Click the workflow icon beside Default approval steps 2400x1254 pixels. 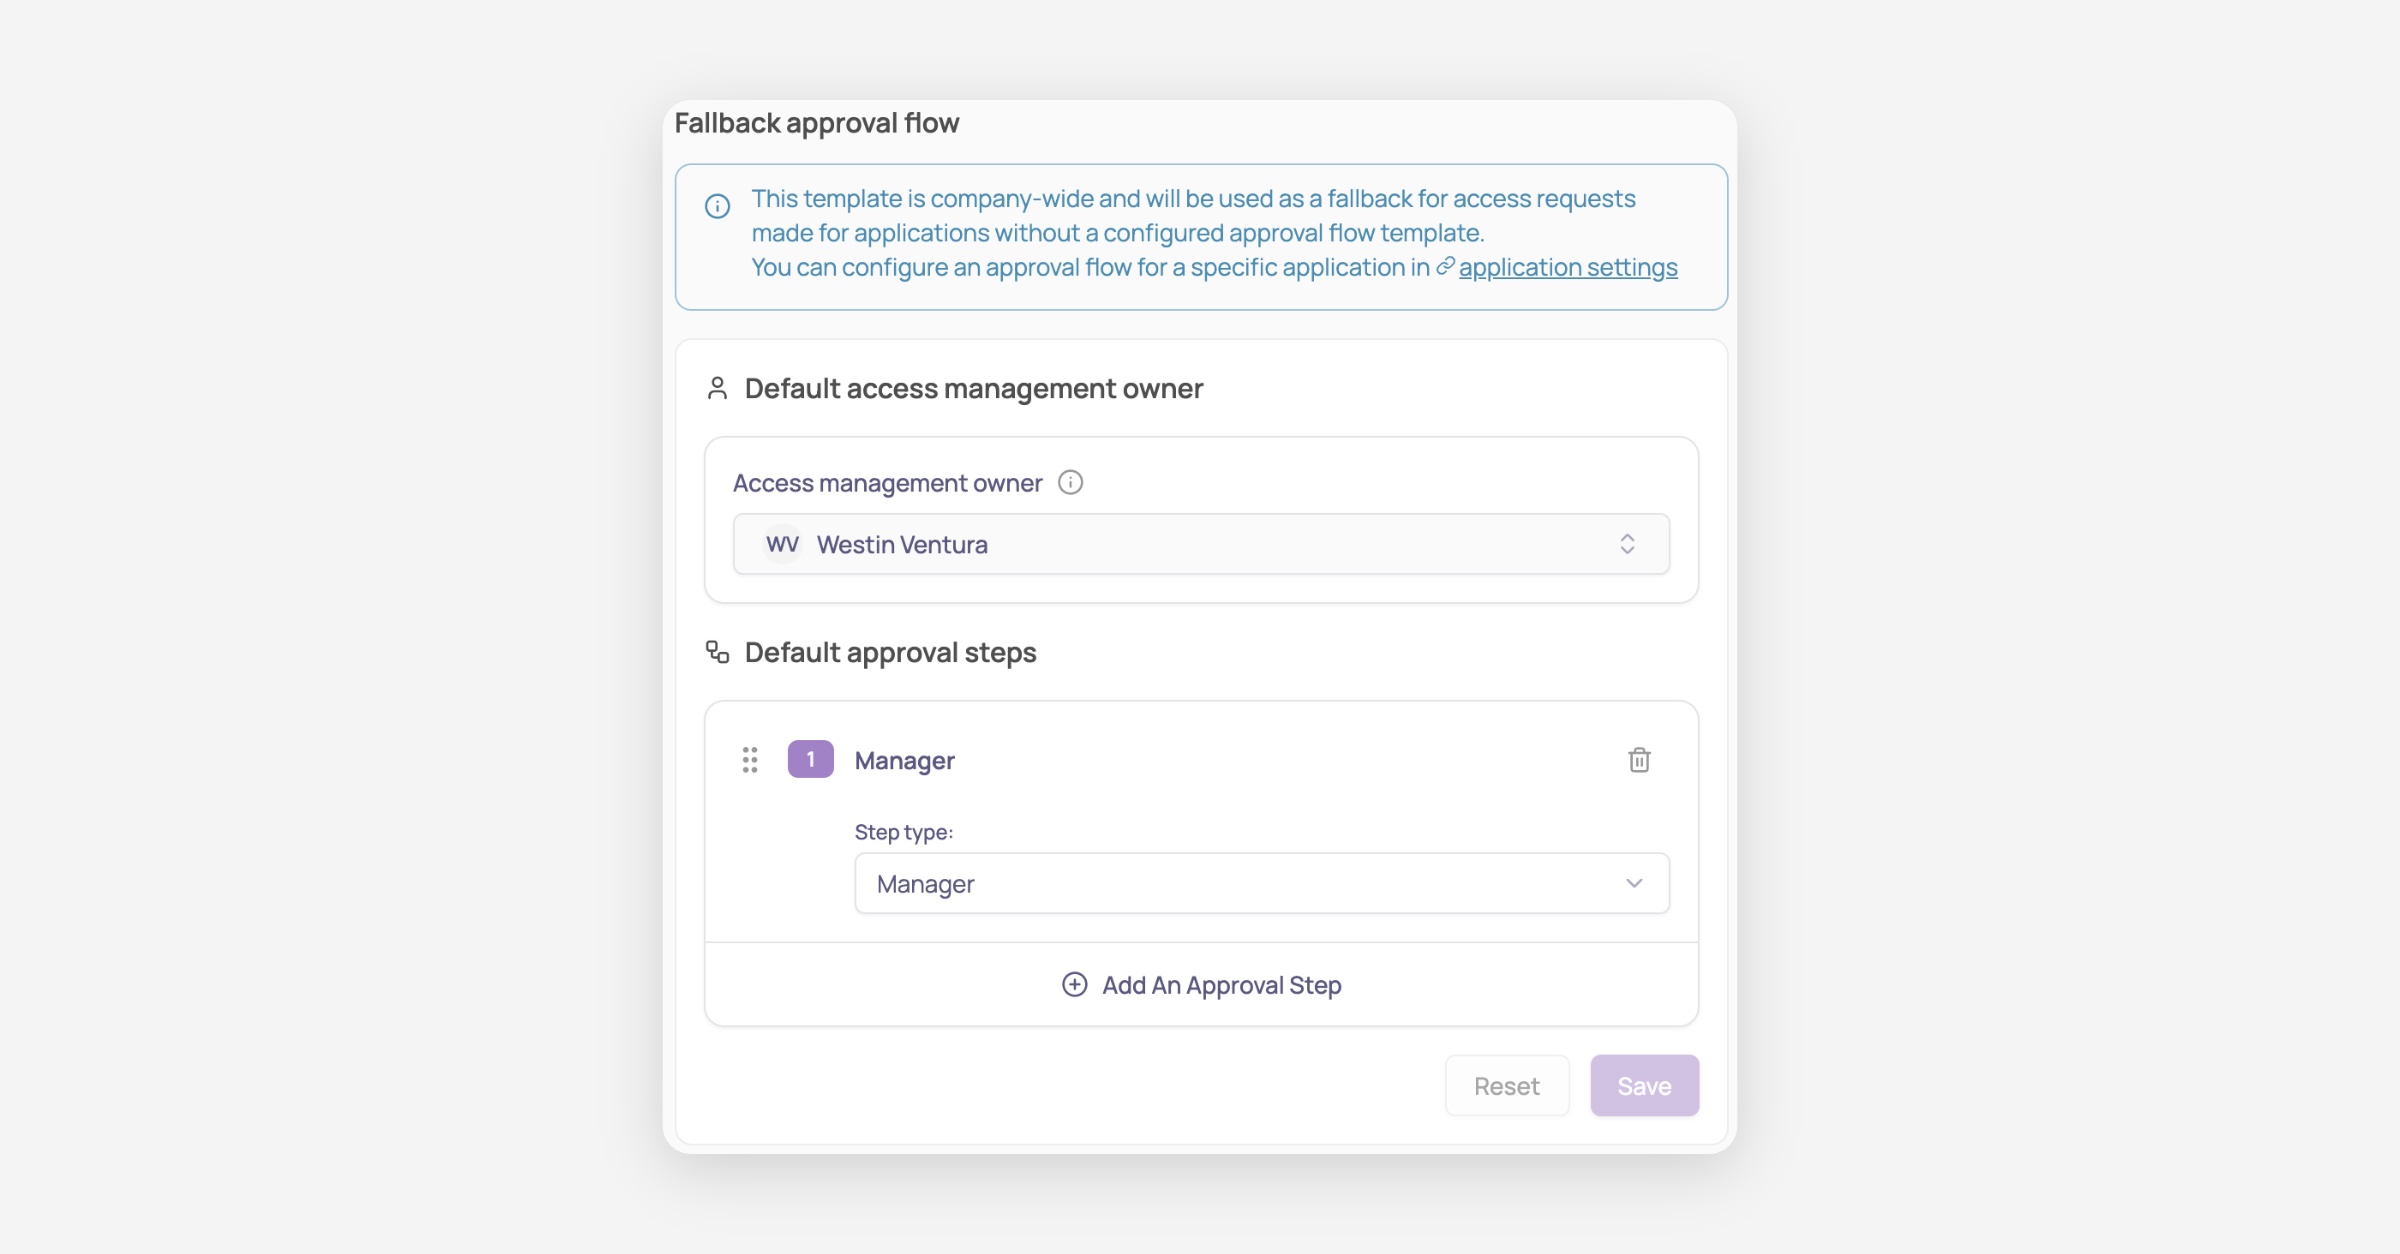(717, 652)
